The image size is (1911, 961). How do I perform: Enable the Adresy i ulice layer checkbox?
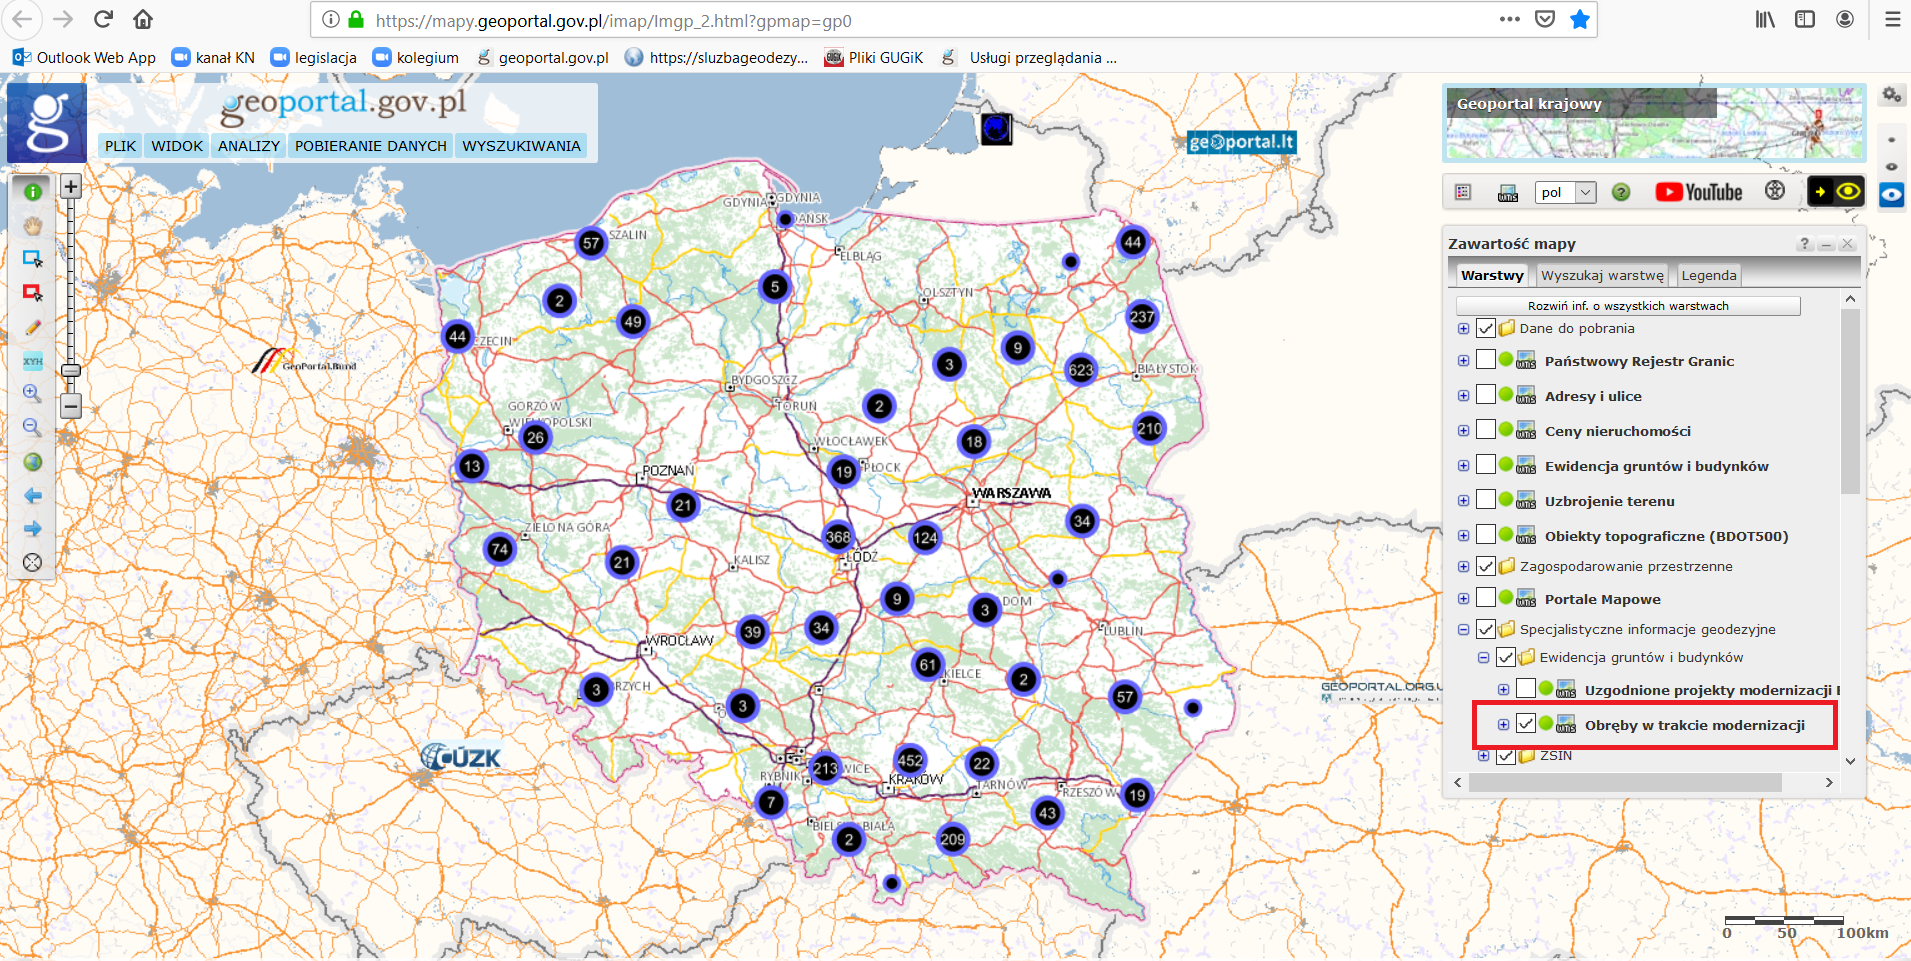click(x=1486, y=396)
